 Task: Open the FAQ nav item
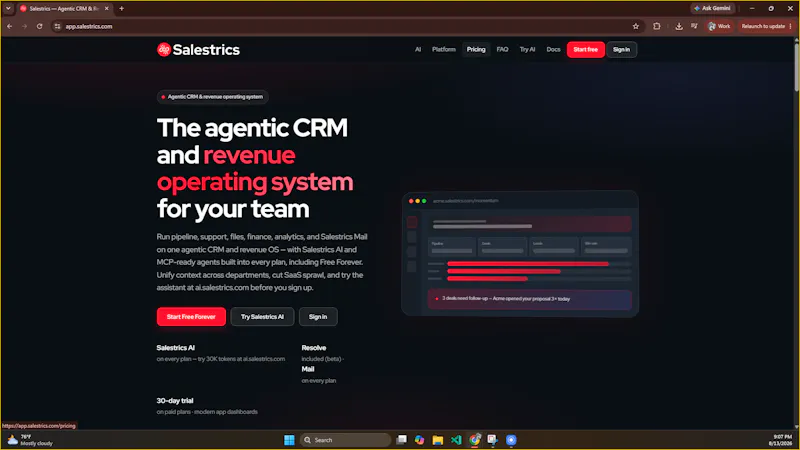click(503, 49)
